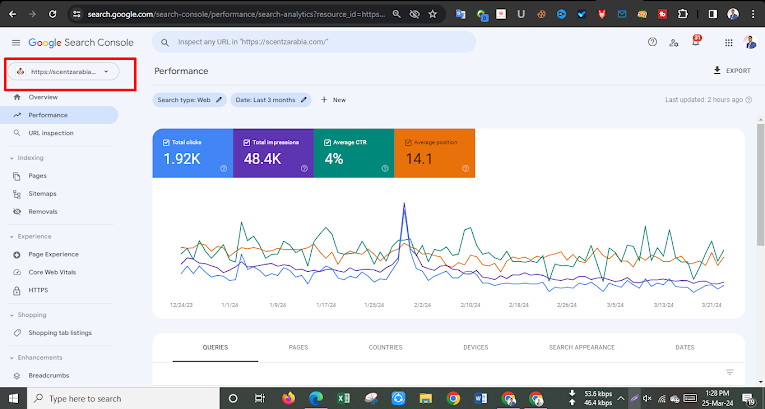Image resolution: width=765 pixels, height=409 pixels.
Task: Open the scentzarabia property selector dropdown
Action: click(x=63, y=72)
